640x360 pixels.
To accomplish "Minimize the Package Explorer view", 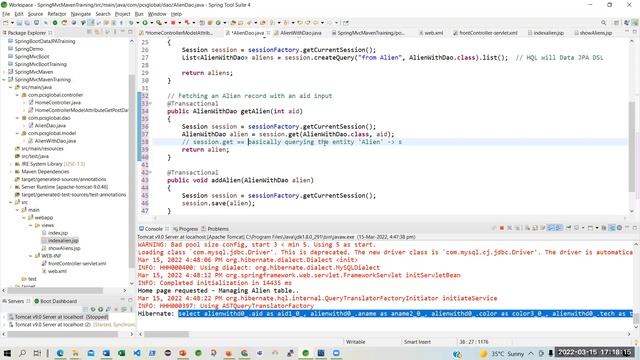I will [122, 32].
